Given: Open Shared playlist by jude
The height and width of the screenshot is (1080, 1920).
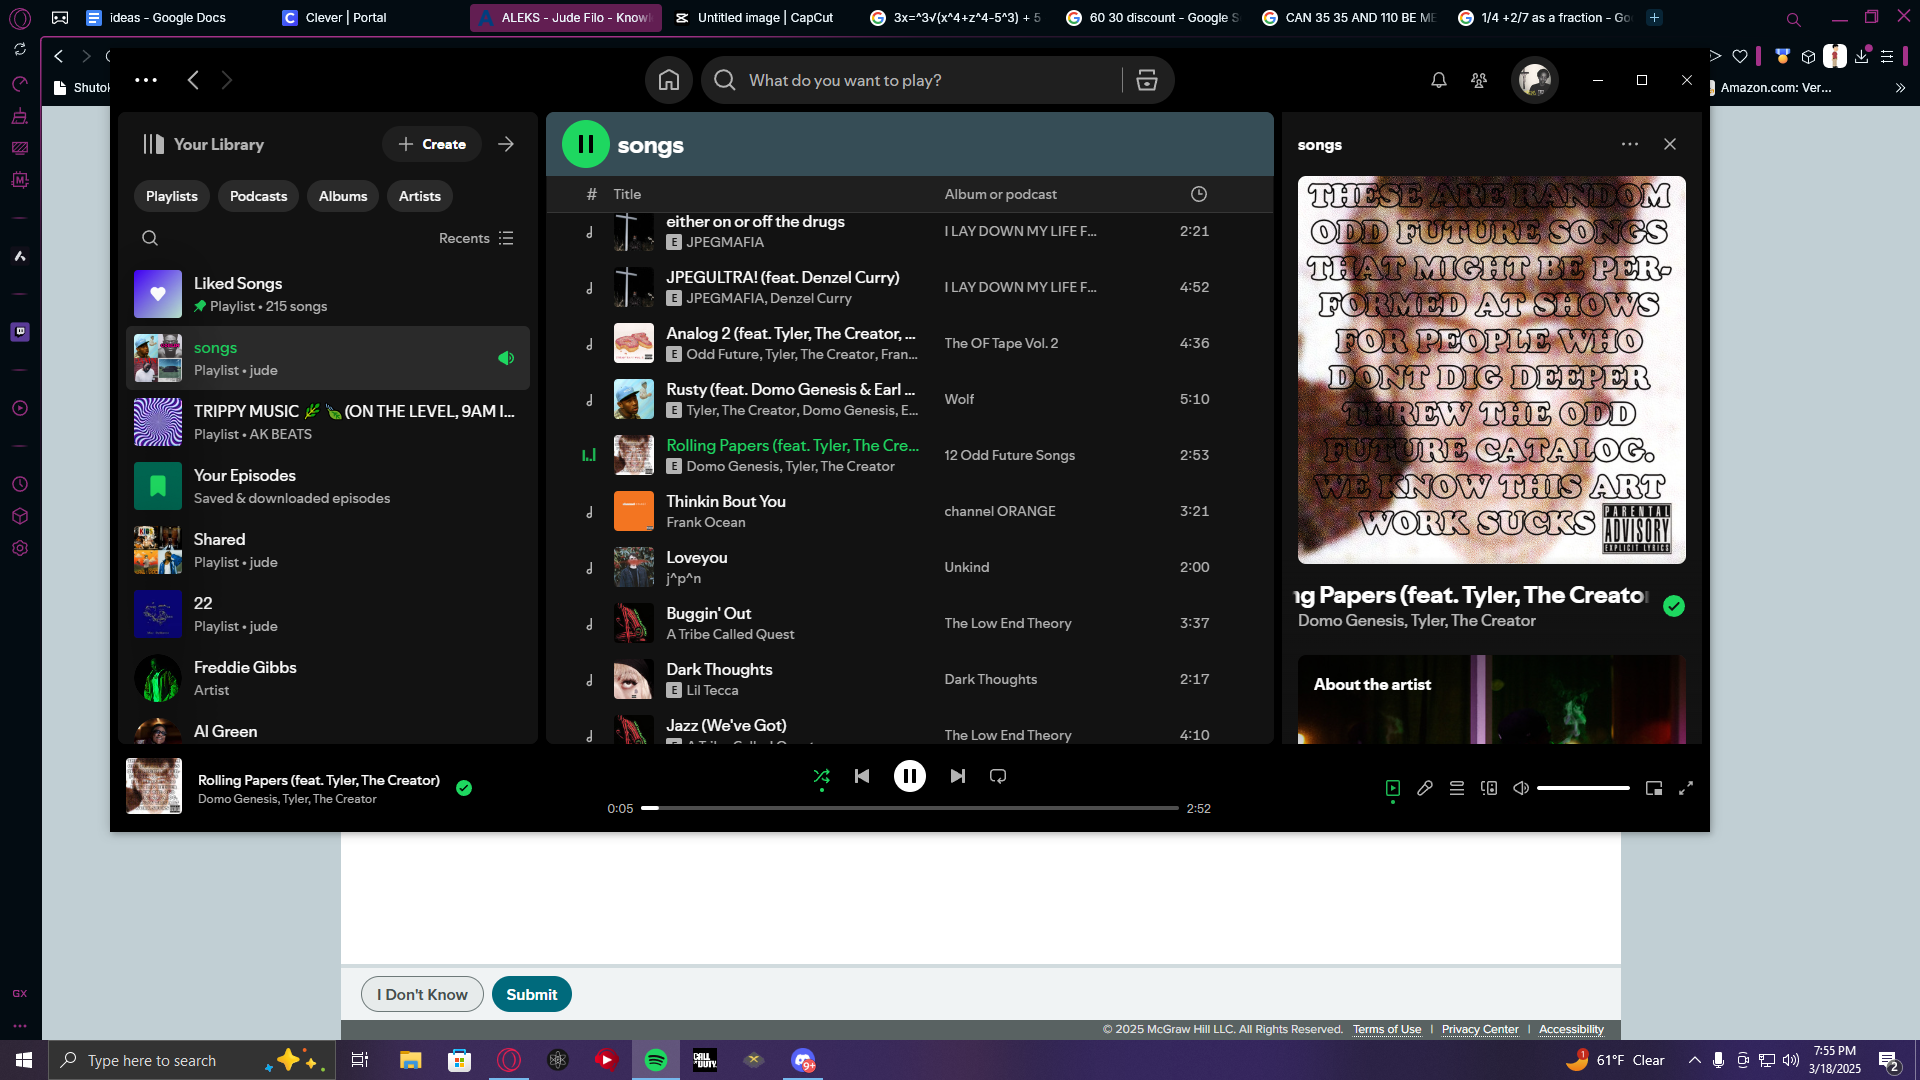Looking at the screenshot, I should (x=328, y=550).
